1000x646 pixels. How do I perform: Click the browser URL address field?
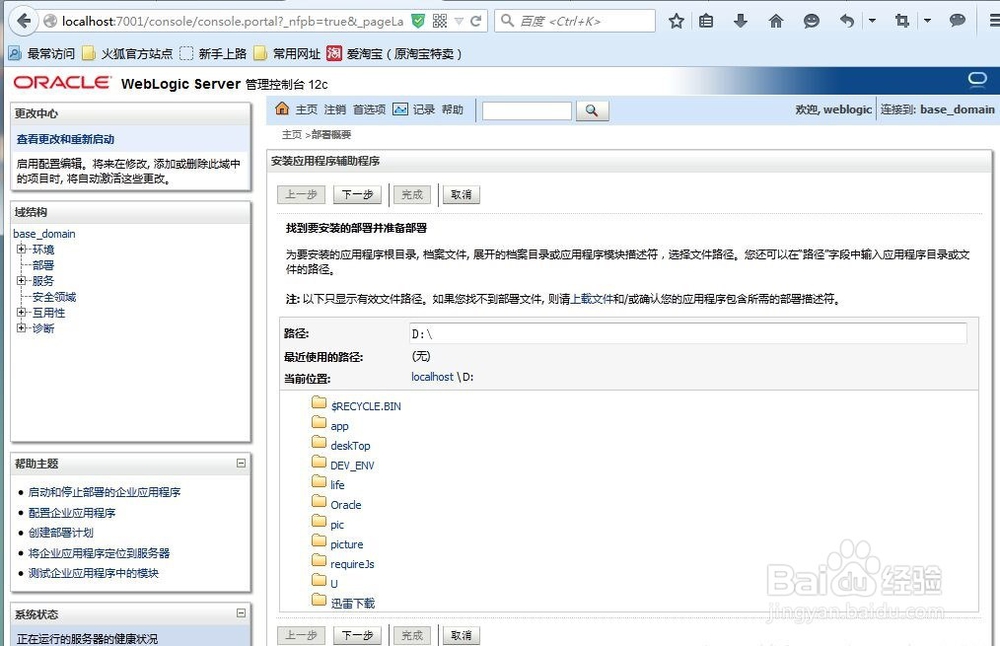coord(233,21)
